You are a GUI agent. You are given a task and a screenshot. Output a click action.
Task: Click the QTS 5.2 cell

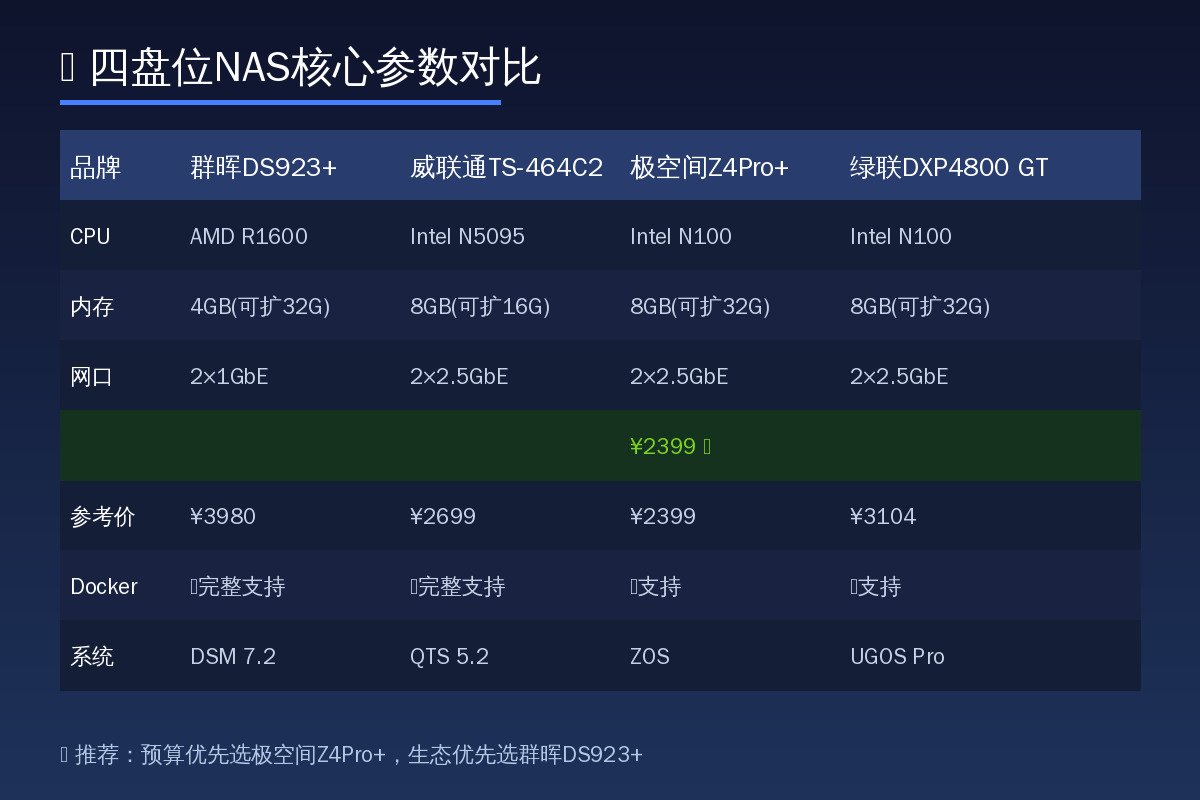tap(450, 657)
